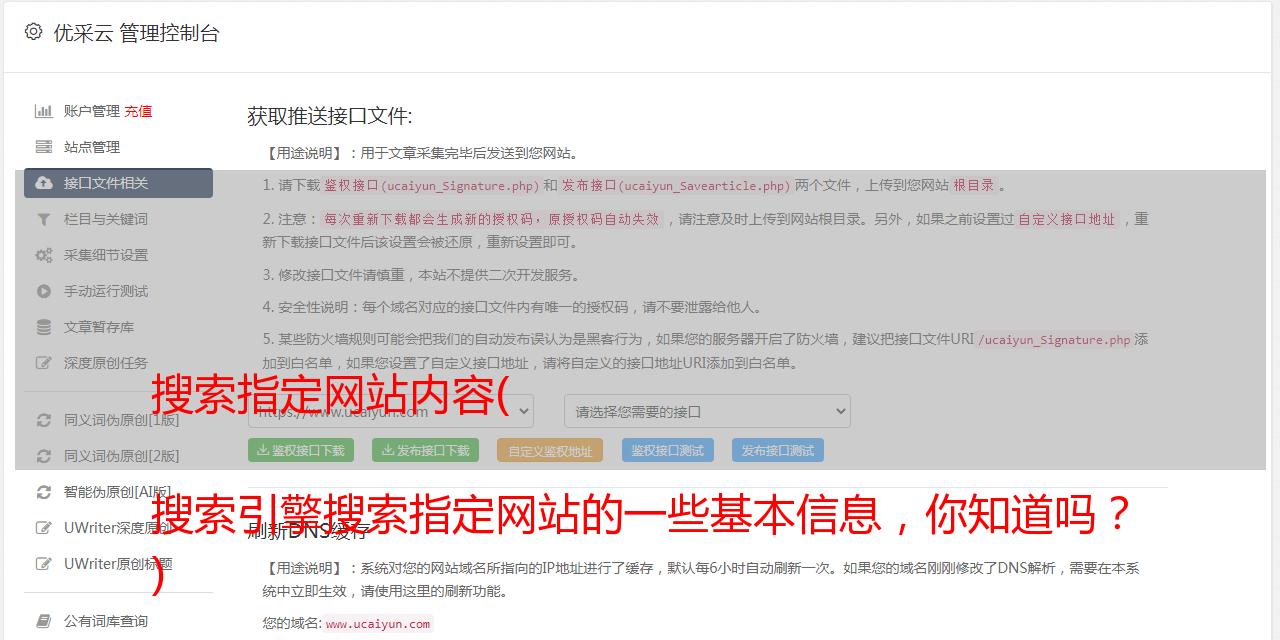Click the gears icon for 采集细节设置

pyautogui.click(x=44, y=255)
